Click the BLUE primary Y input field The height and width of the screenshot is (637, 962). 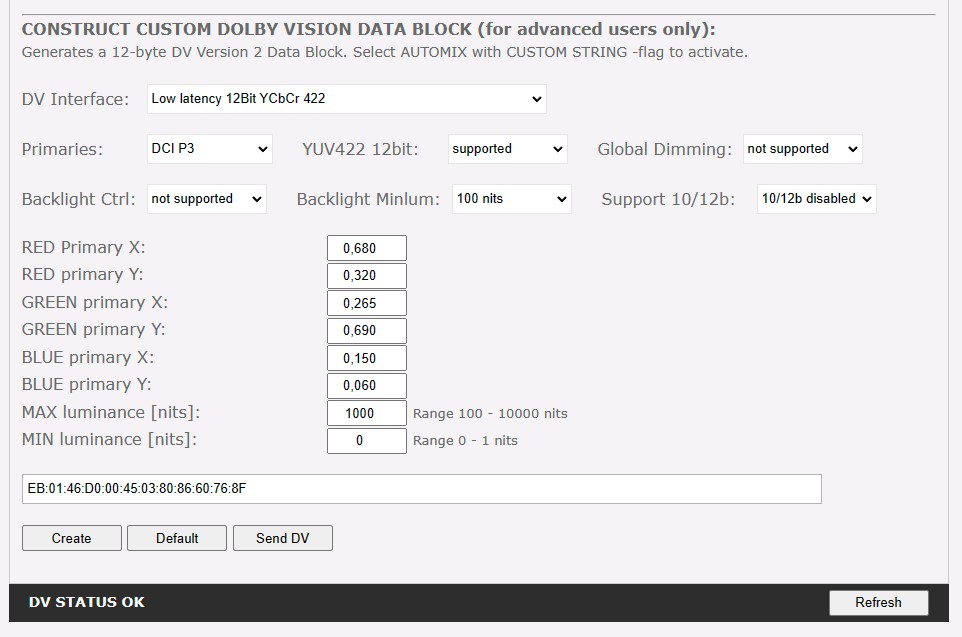tap(367, 385)
